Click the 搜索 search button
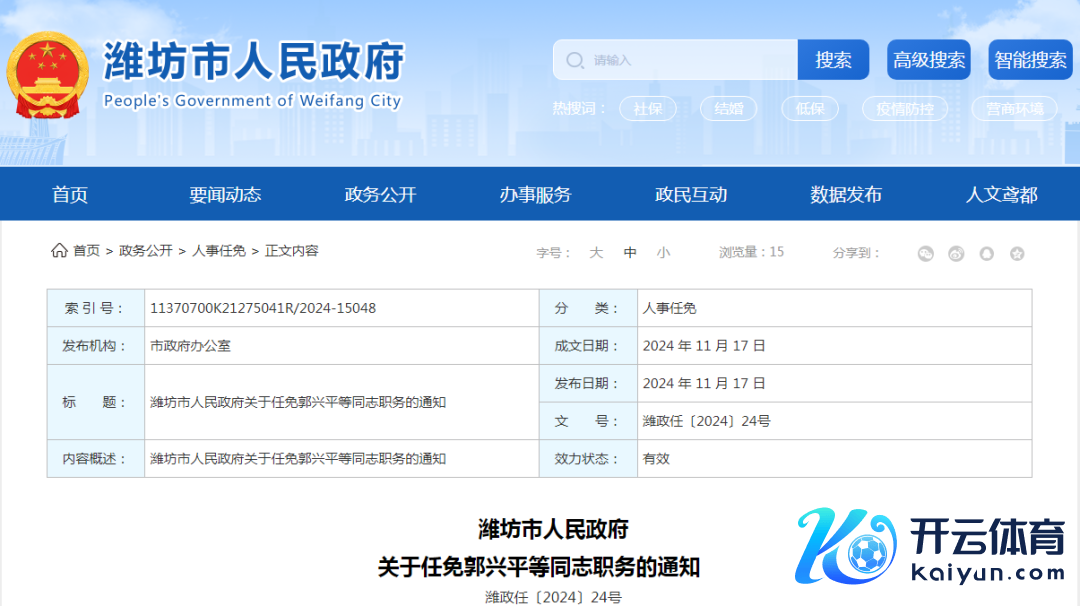The width and height of the screenshot is (1080, 606). coord(833,60)
